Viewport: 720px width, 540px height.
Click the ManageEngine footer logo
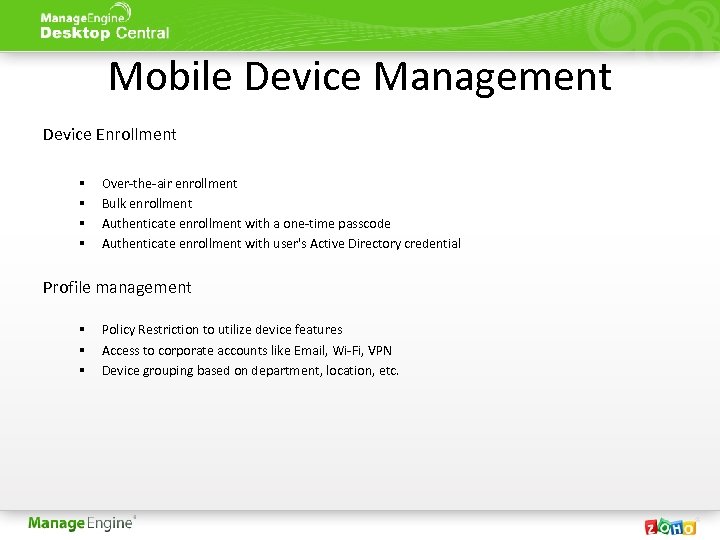(x=82, y=523)
